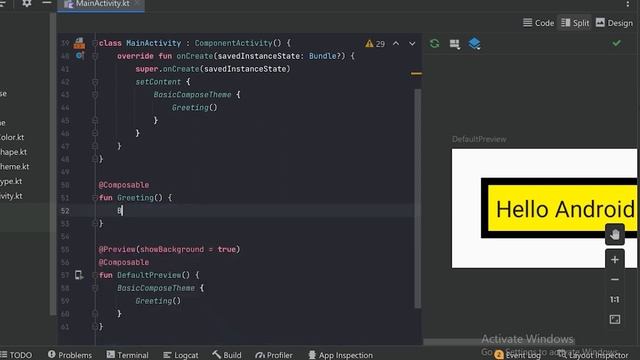640x360 pixels.
Task: Click the override gutter icon beside onCreate
Action: (x=80, y=56)
